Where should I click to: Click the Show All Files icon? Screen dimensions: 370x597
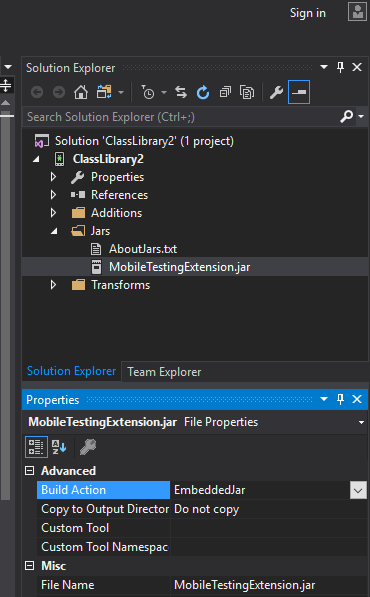tap(247, 92)
